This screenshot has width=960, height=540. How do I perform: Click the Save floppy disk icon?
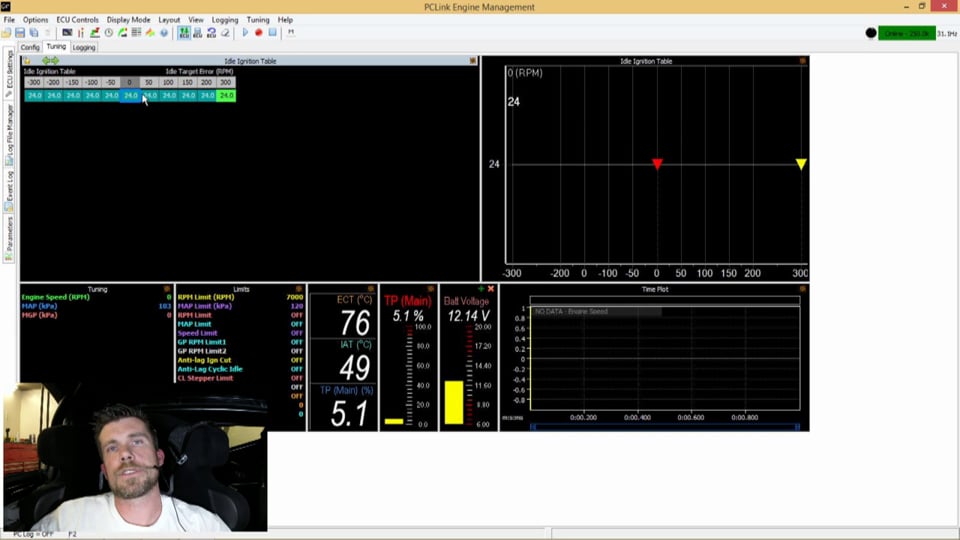coord(20,32)
